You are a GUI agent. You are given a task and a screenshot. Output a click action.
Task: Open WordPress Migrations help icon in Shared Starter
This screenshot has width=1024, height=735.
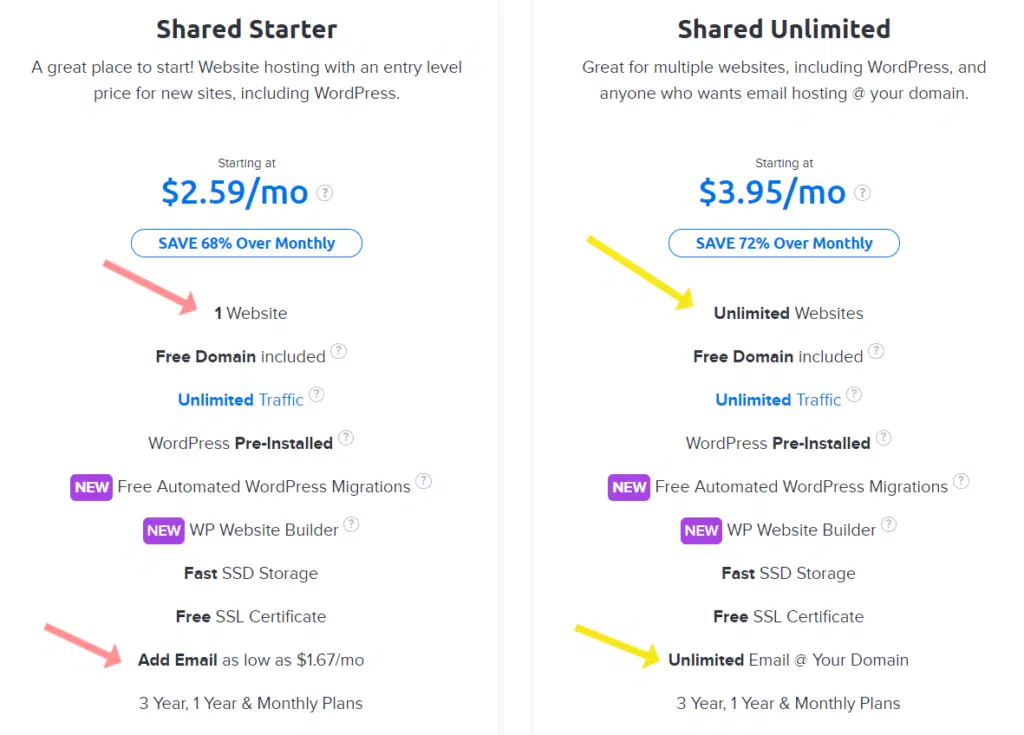[x=423, y=482]
